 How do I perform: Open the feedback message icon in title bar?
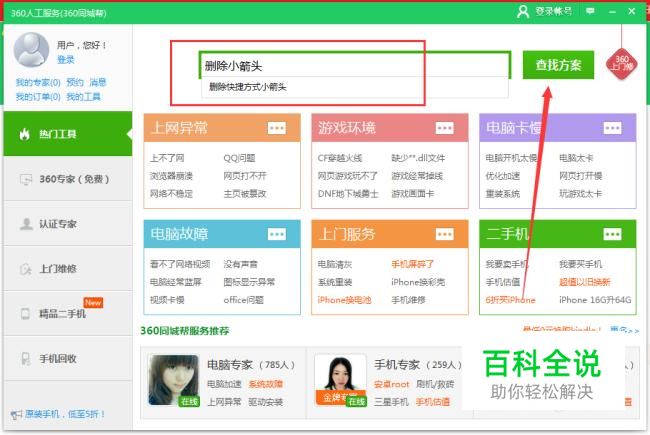tap(590, 11)
